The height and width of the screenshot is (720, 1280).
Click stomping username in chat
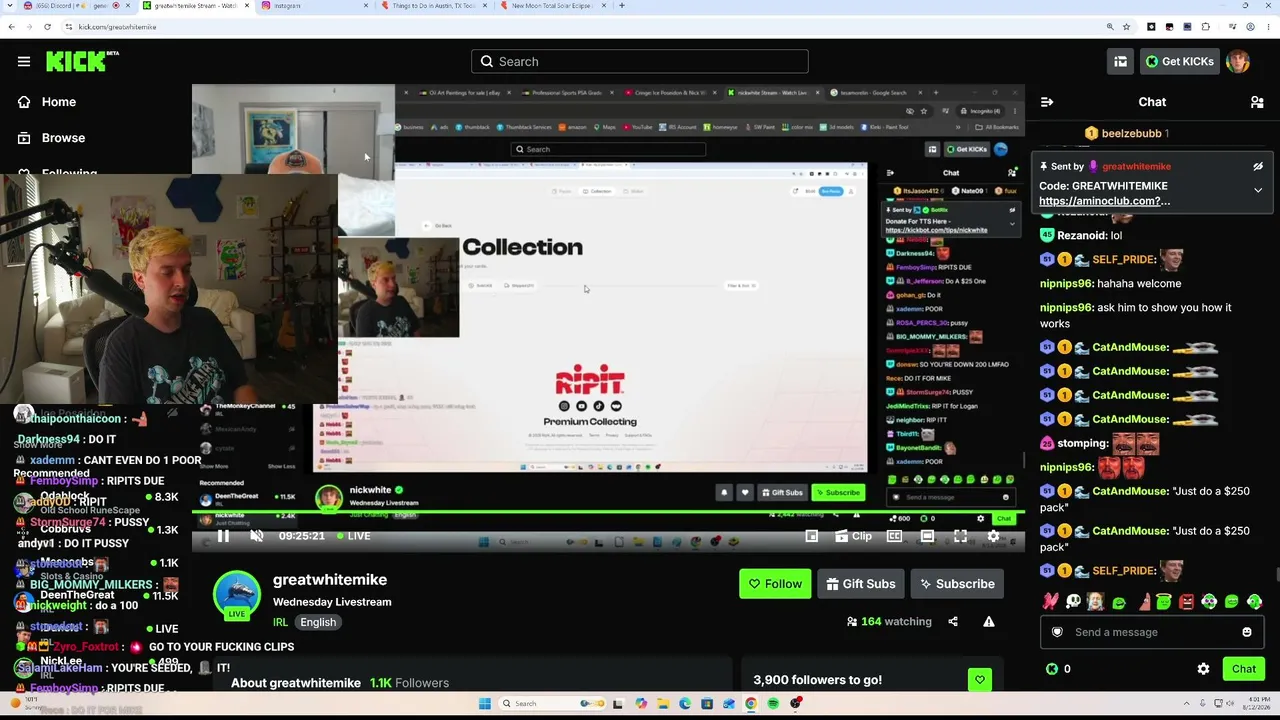pos(1082,443)
